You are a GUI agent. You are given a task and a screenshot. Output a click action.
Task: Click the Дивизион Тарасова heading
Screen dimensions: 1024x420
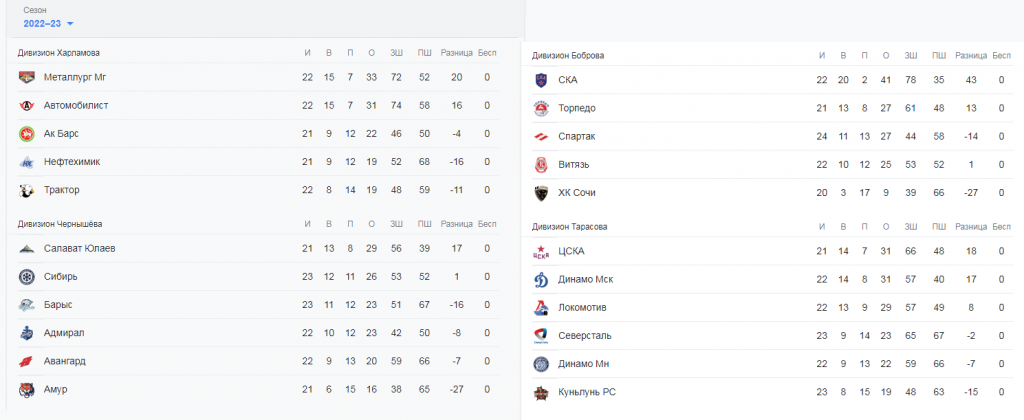[x=569, y=227]
